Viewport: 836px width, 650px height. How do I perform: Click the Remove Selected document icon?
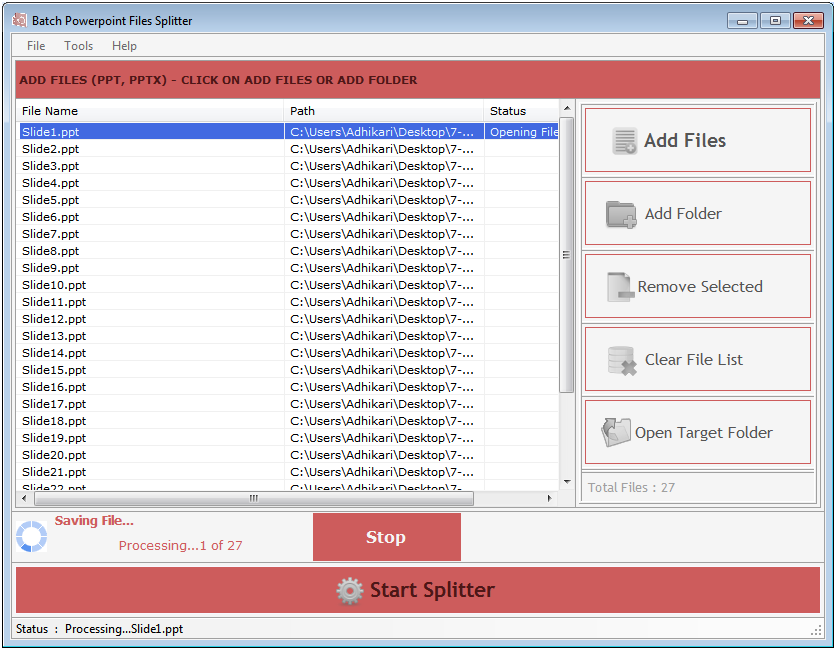(621, 287)
